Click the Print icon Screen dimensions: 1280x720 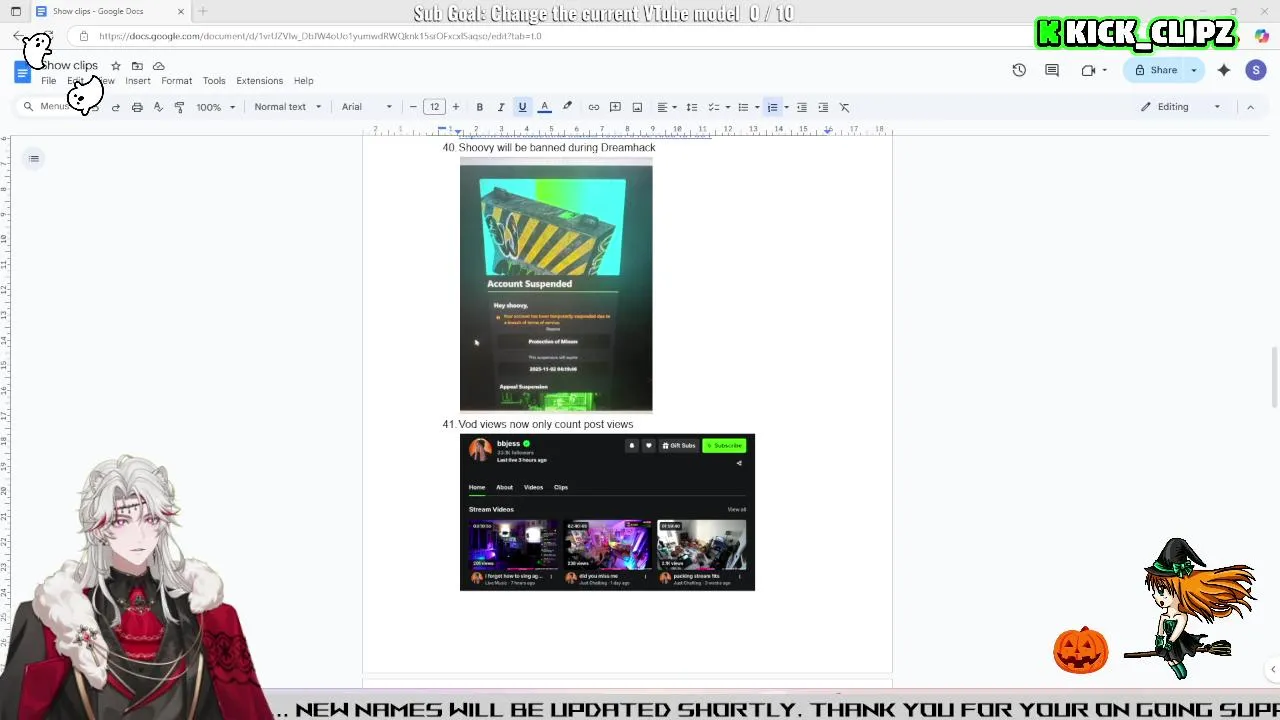[x=137, y=107]
